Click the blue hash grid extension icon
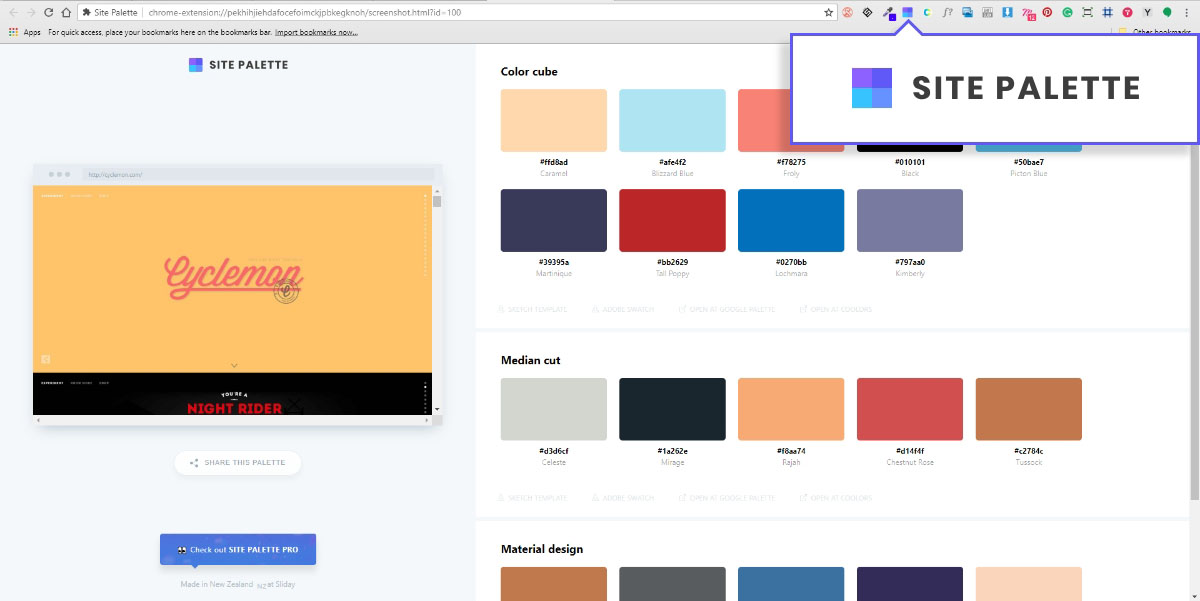The width and height of the screenshot is (1200, 601). [1108, 13]
